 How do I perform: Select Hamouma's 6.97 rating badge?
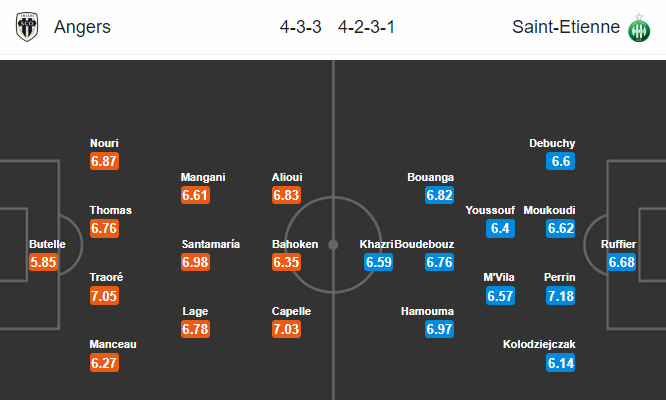(x=440, y=329)
